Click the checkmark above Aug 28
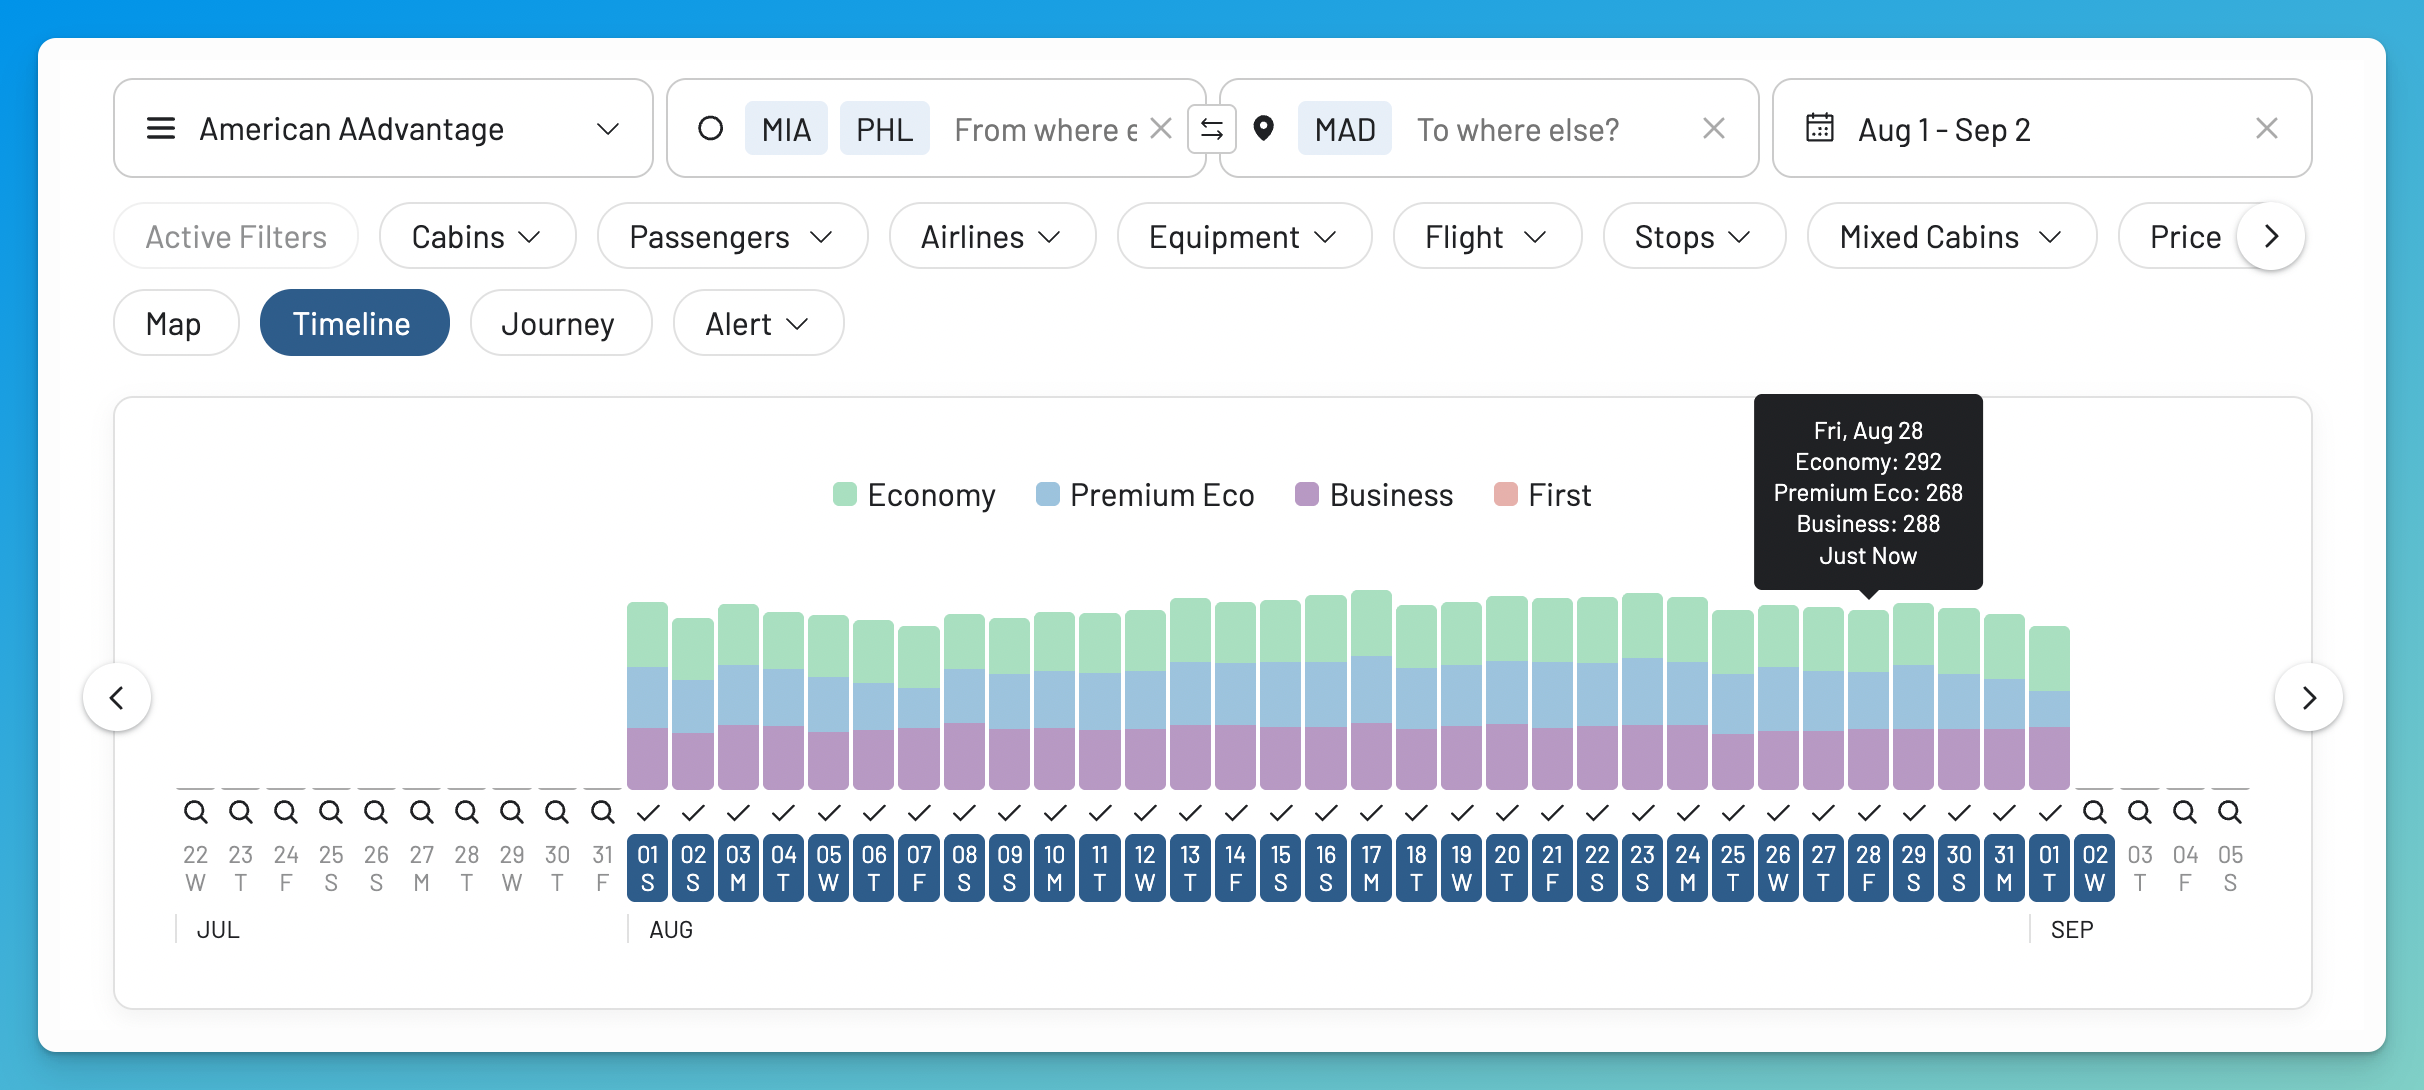The width and height of the screenshot is (2424, 1090). tap(1868, 812)
